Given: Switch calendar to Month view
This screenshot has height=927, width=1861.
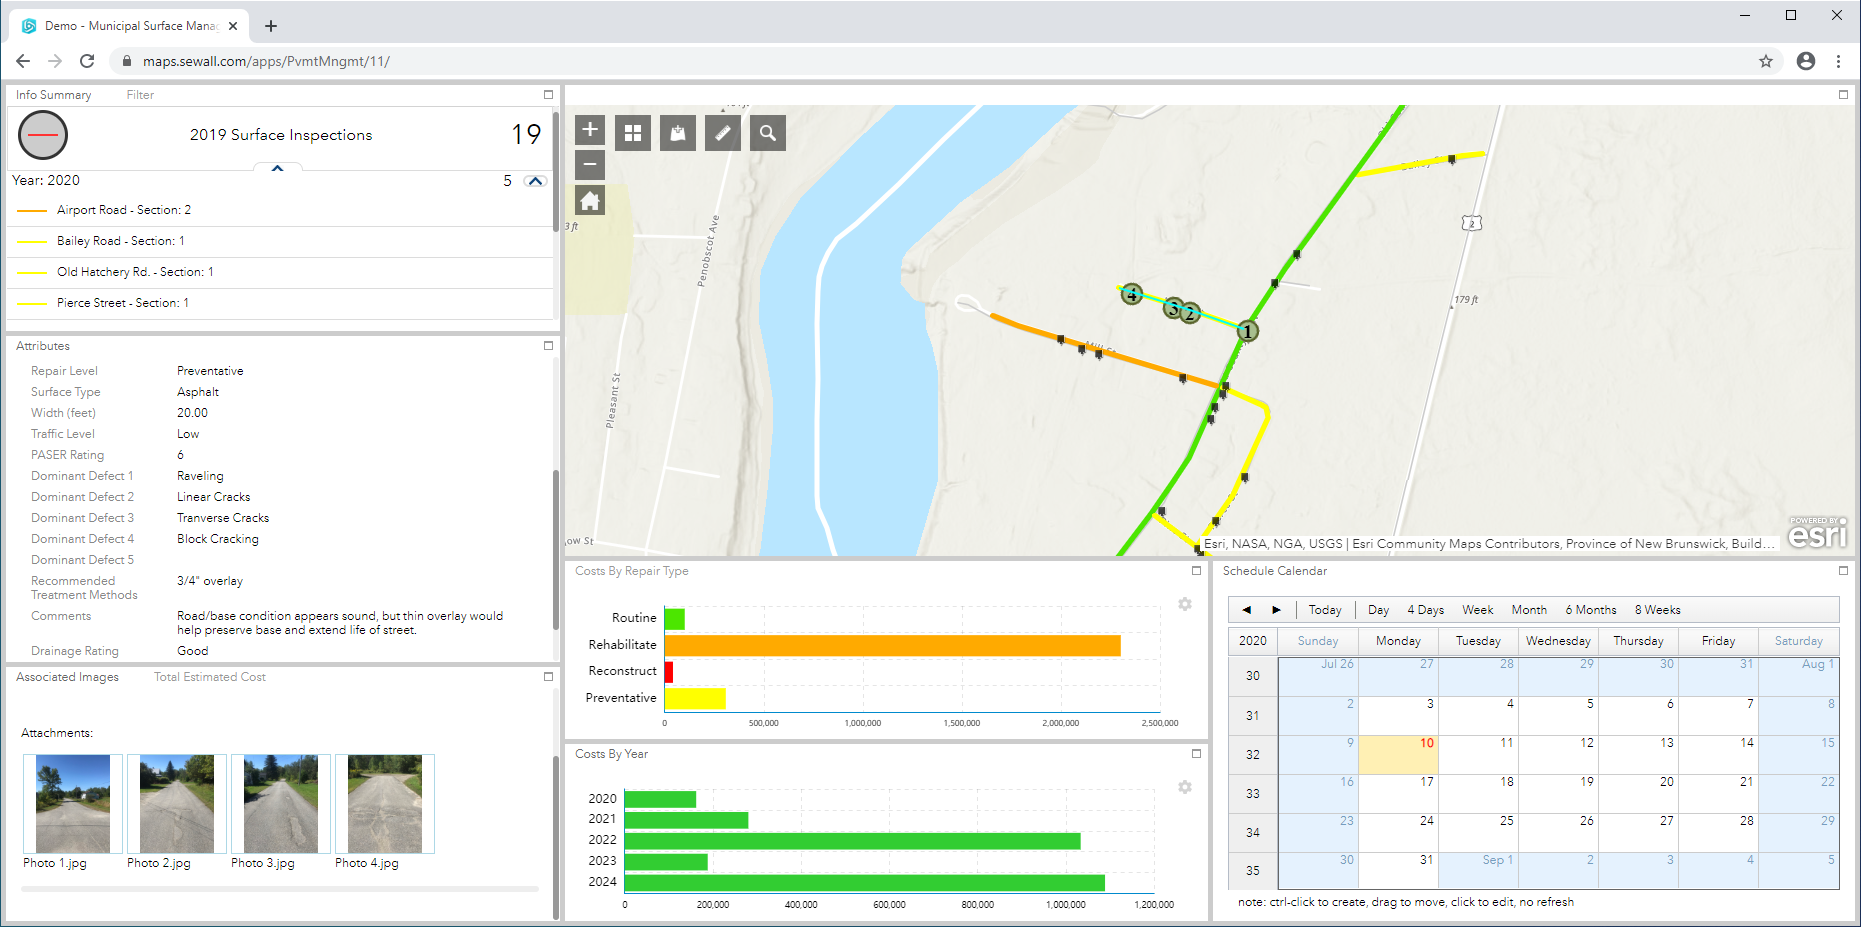Looking at the screenshot, I should click(1529, 609).
